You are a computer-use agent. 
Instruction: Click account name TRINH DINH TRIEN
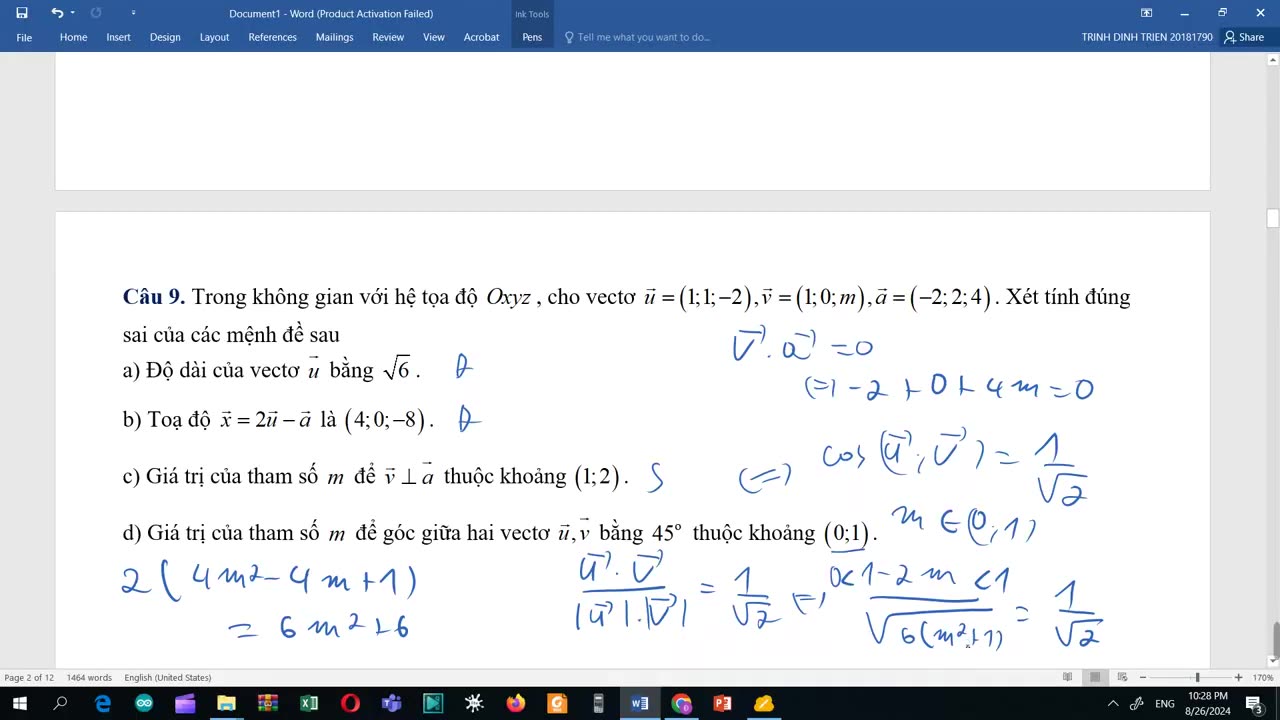pyautogui.click(x=1146, y=37)
